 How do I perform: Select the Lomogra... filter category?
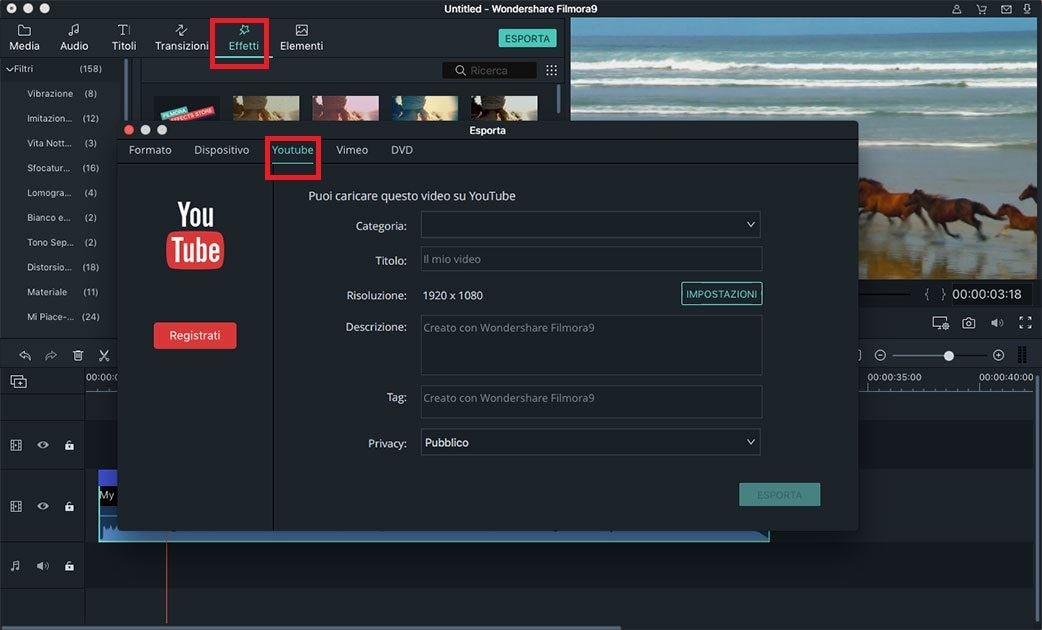point(62,193)
